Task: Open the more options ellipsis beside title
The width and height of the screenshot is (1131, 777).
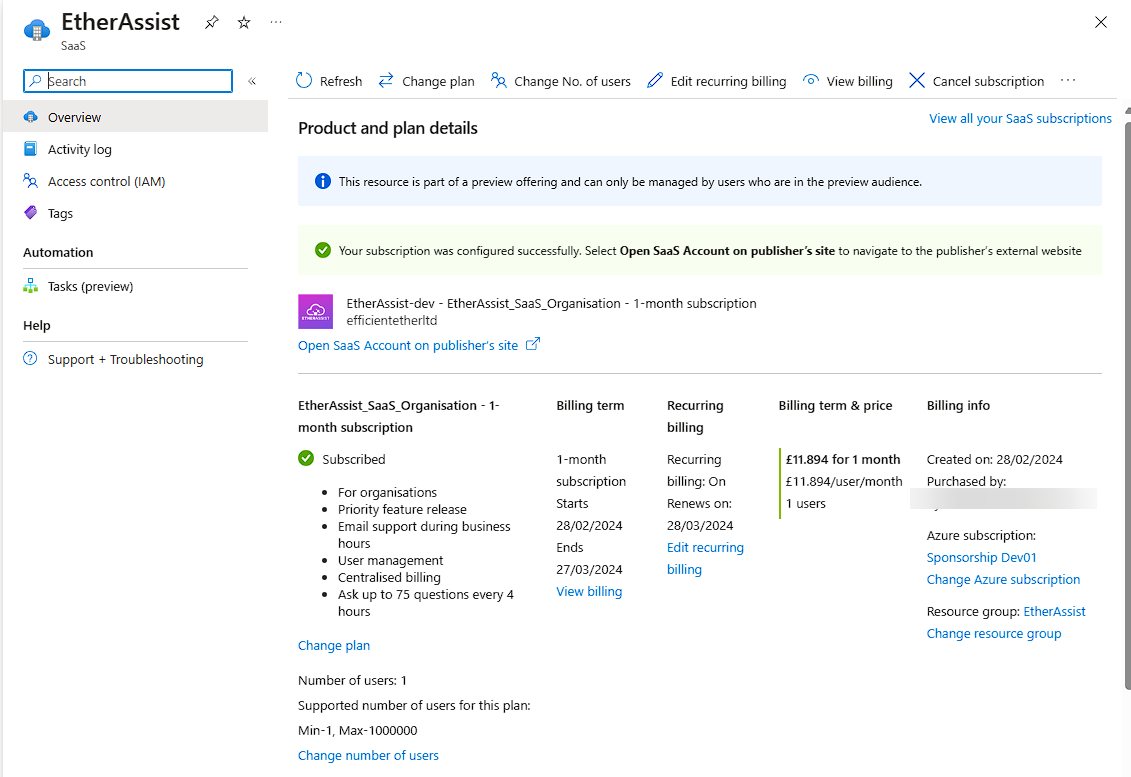Action: pos(276,22)
